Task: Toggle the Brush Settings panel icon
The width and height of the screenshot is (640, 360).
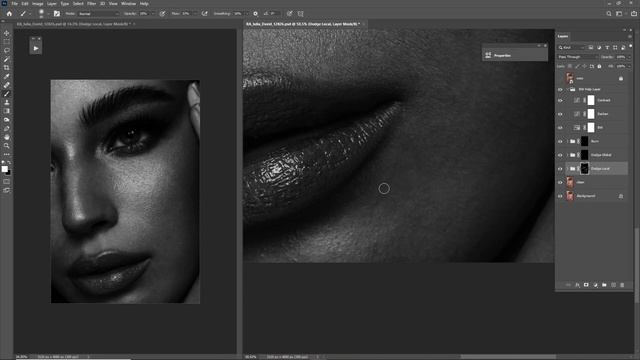Action: click(57, 13)
